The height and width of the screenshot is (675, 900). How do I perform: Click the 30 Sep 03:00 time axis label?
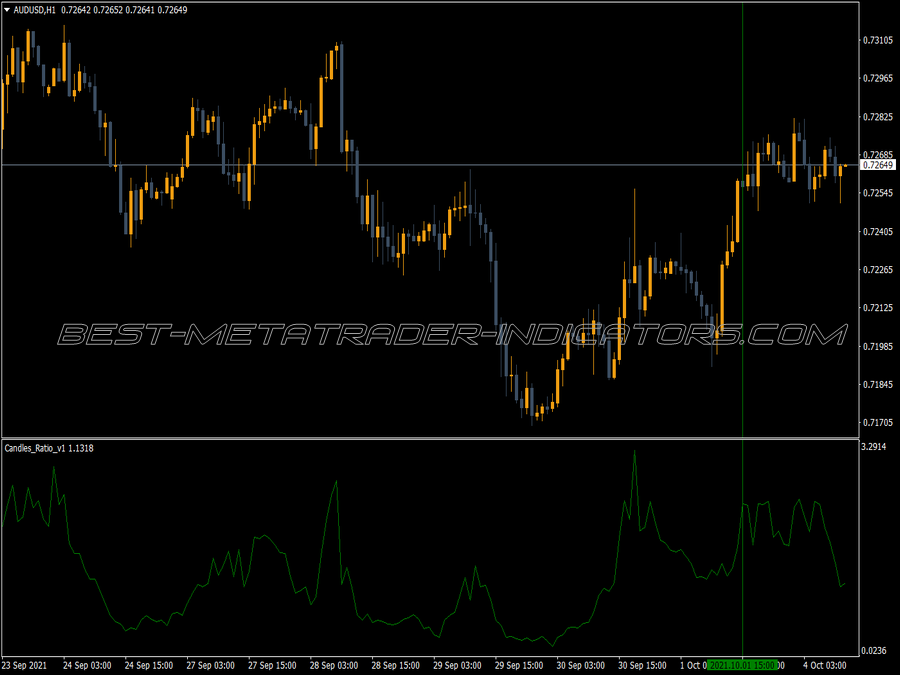point(580,665)
